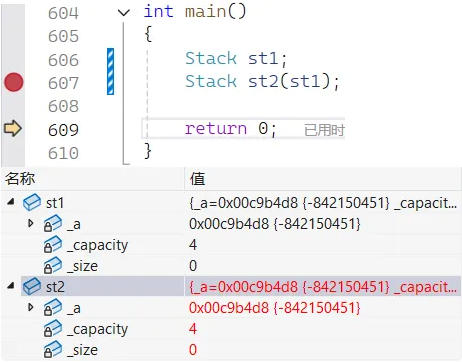Click _size name under st2
The width and height of the screenshot is (462, 362).
click(x=82, y=350)
